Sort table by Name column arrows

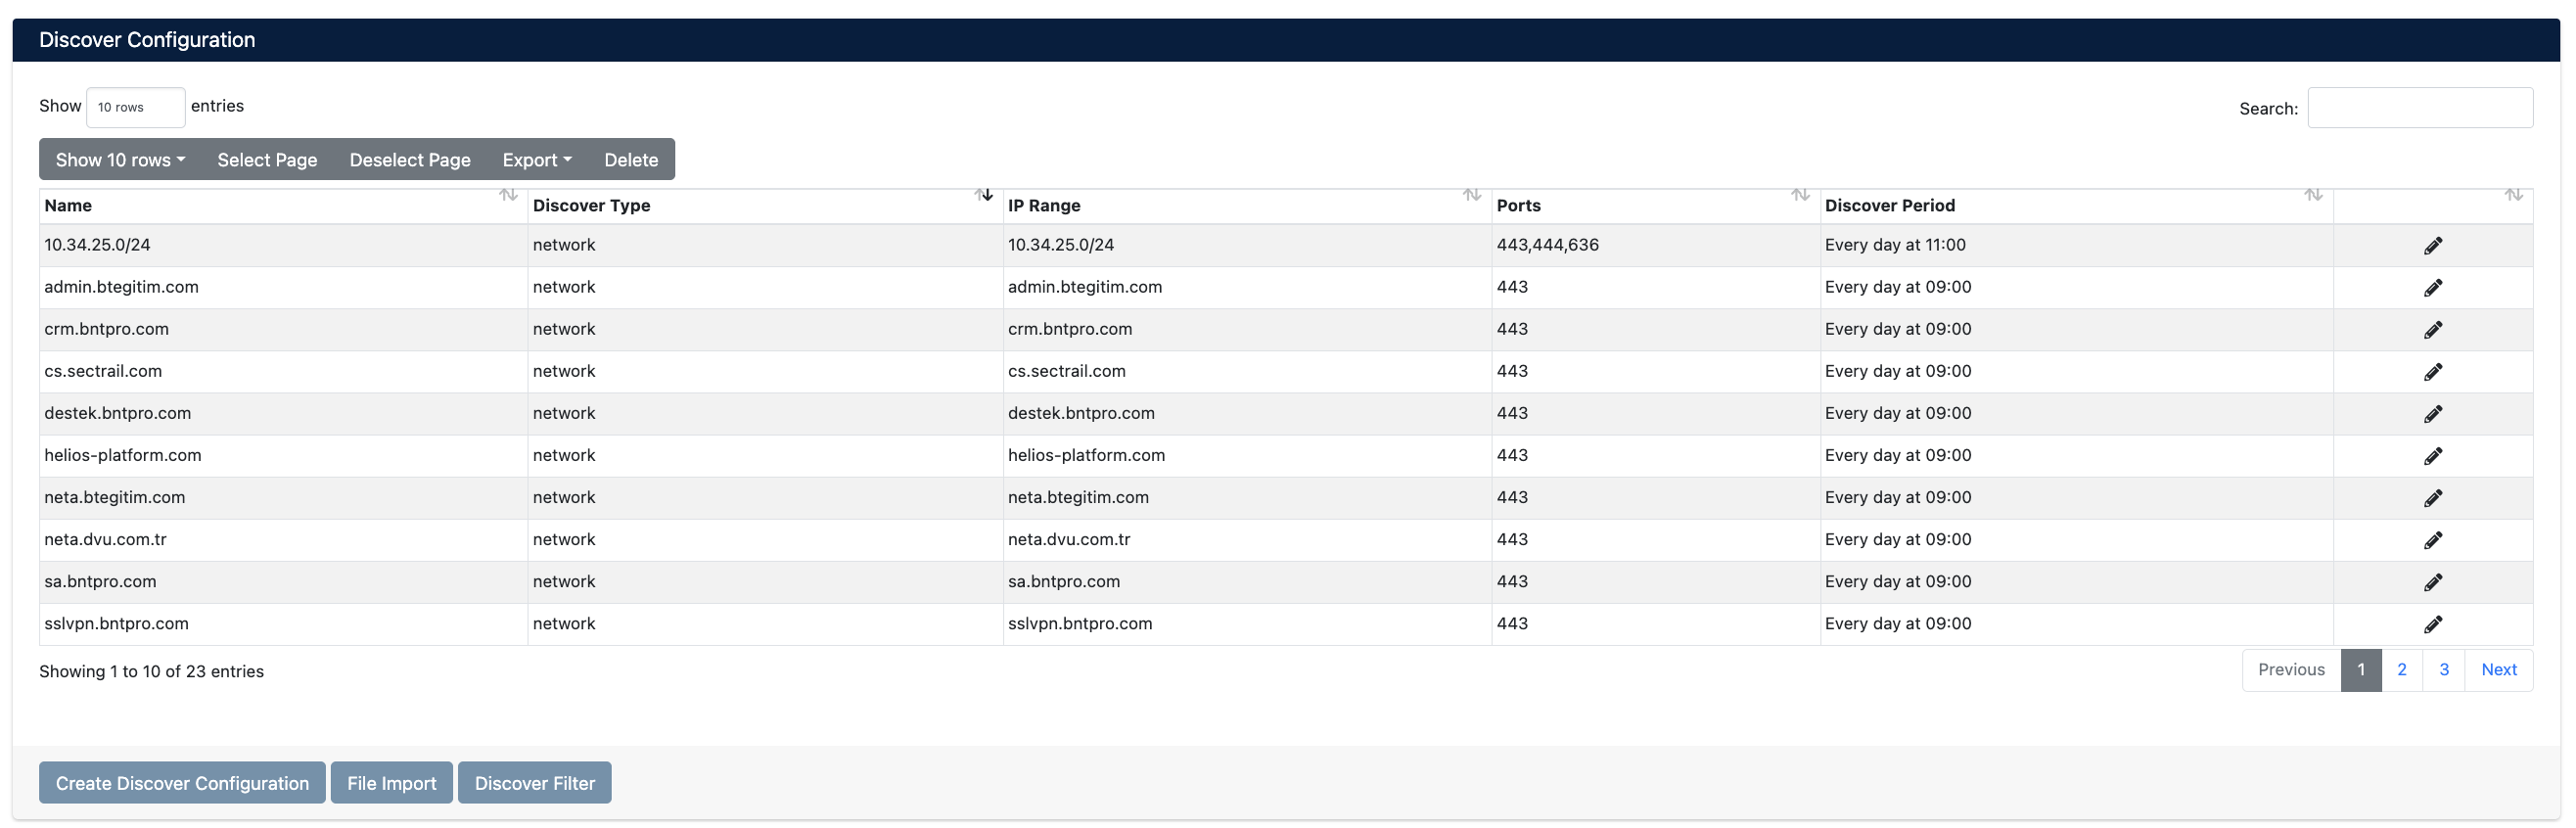[x=508, y=195]
